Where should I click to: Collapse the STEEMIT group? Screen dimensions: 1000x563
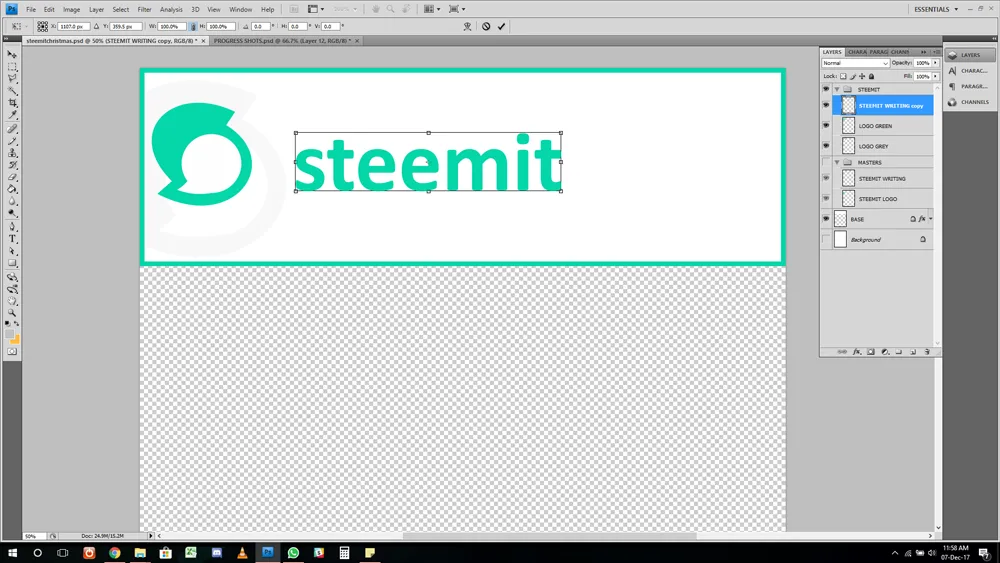837,89
